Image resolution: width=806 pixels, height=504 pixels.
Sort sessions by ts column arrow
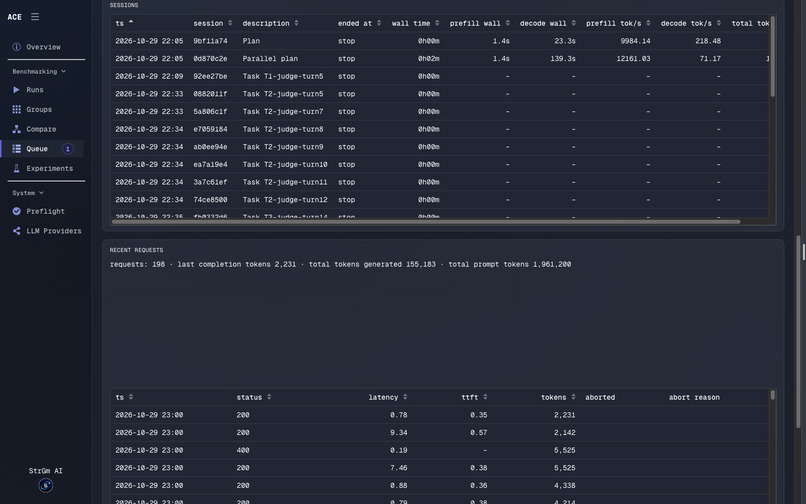pyautogui.click(x=131, y=23)
